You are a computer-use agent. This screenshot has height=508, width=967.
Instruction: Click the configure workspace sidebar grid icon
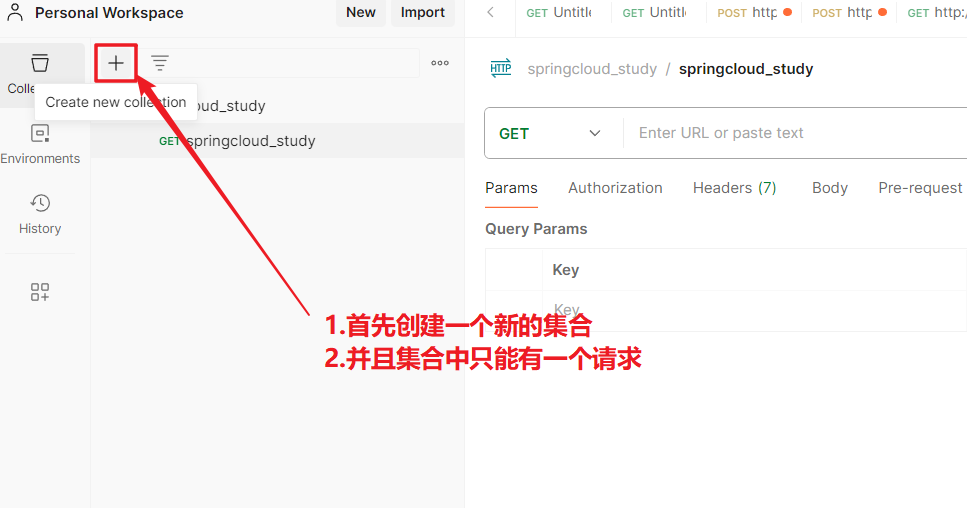[x=40, y=292]
